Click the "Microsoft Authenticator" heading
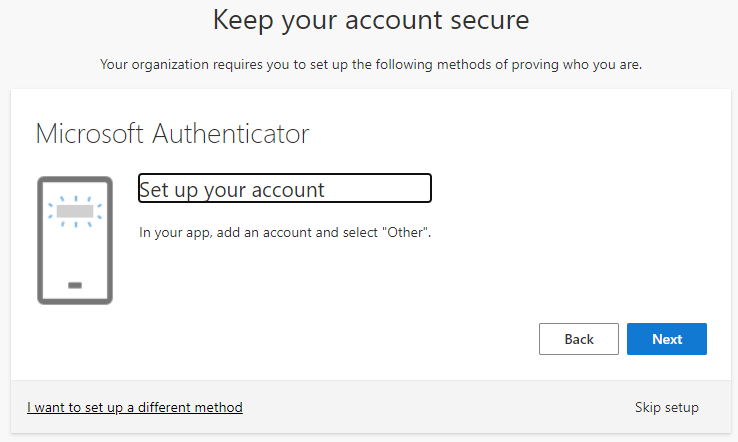 172,133
